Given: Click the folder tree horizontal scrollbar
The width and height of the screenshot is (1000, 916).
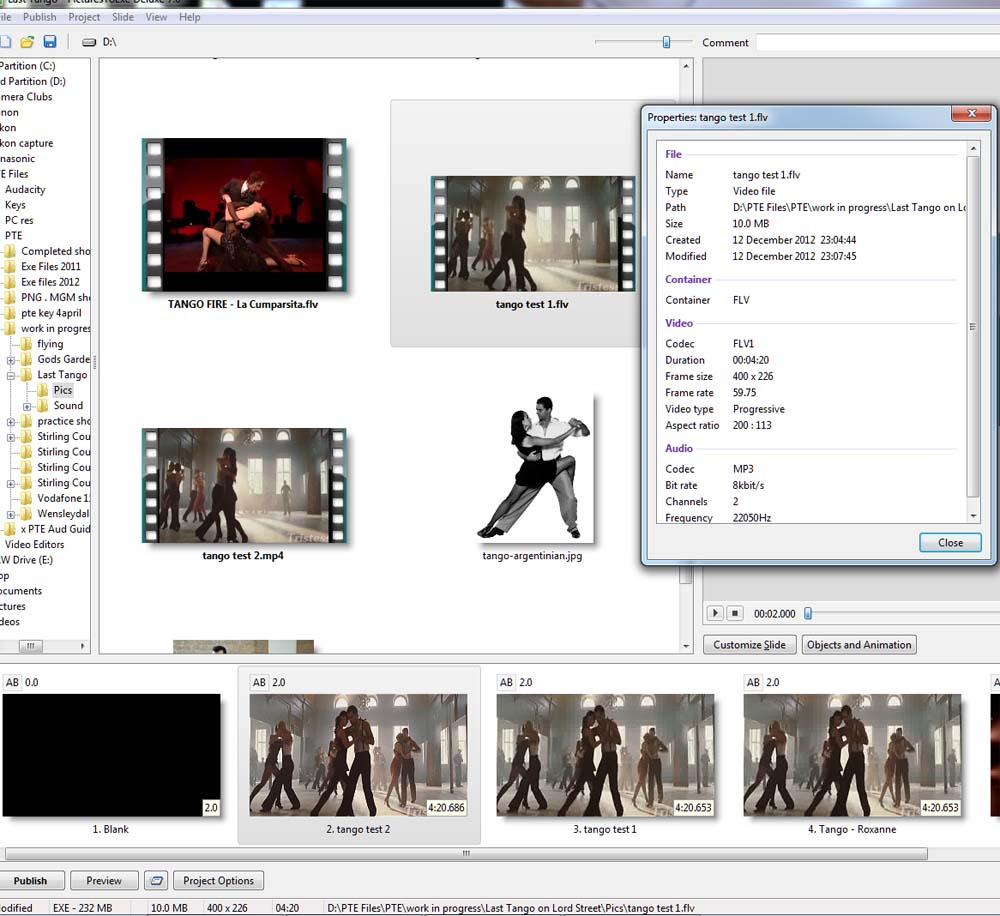Looking at the screenshot, I should click(x=31, y=646).
